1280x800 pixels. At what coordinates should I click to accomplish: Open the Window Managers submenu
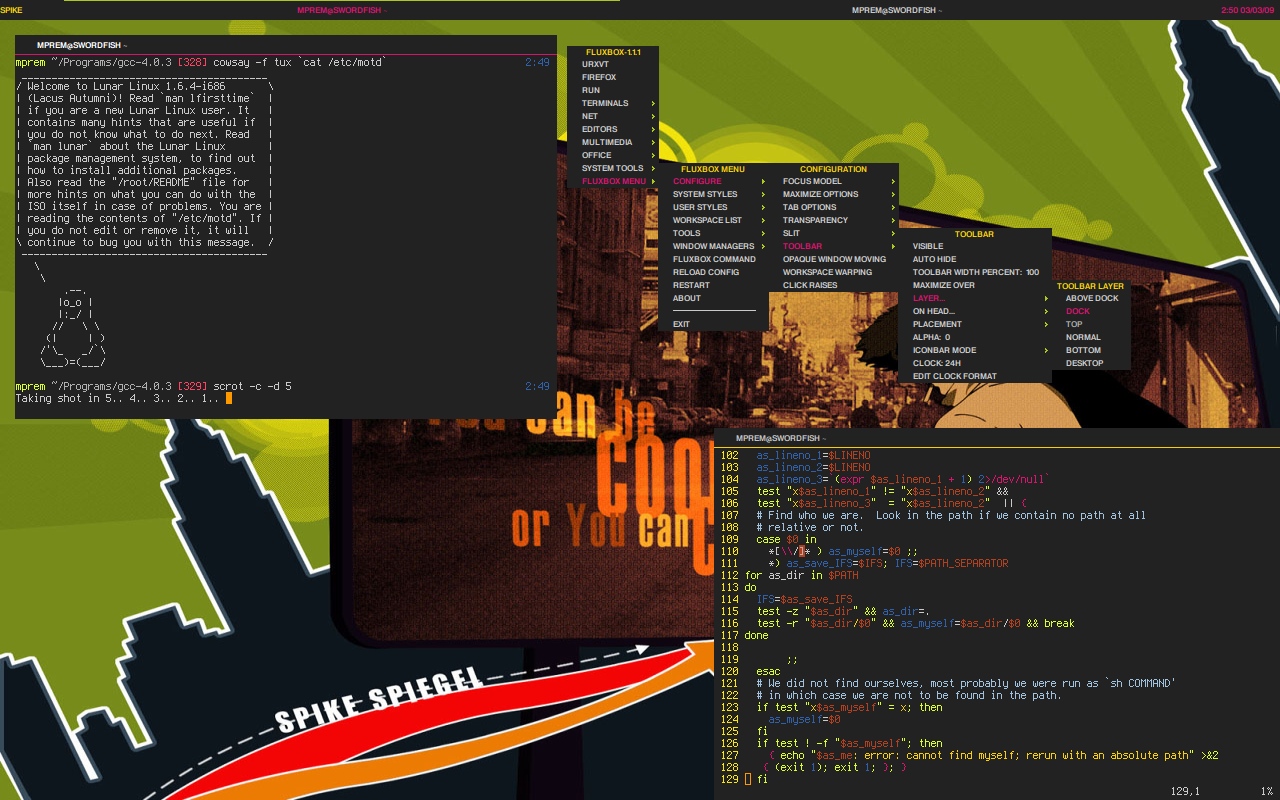click(714, 246)
